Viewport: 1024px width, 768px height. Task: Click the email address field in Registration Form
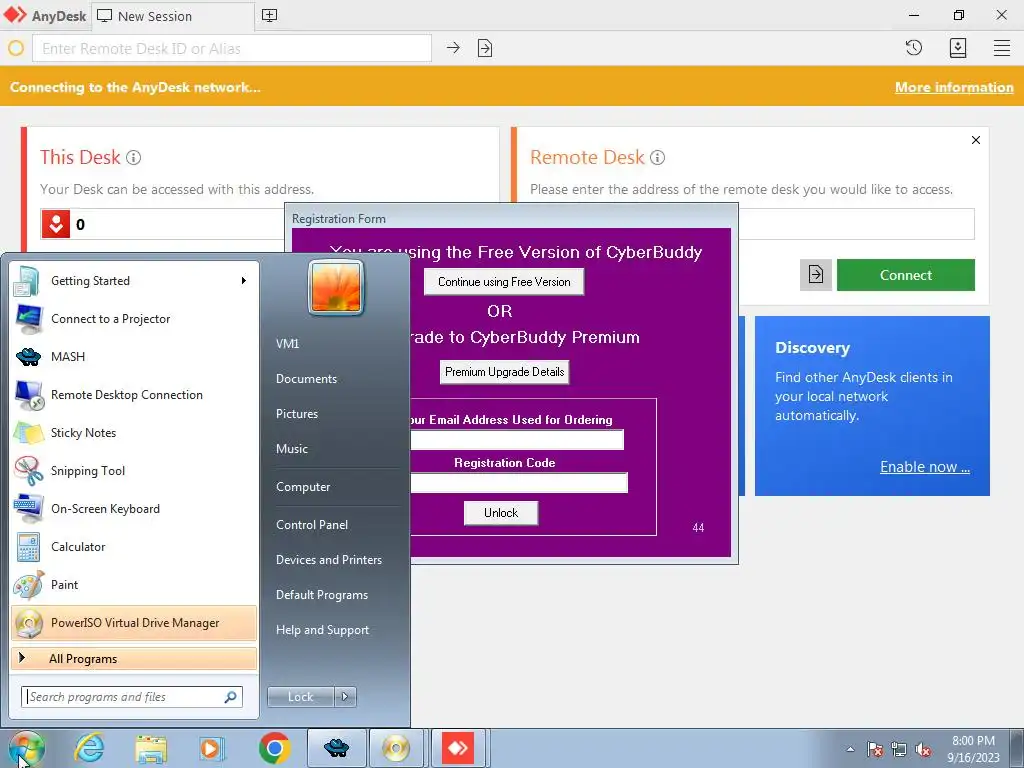tap(517, 440)
